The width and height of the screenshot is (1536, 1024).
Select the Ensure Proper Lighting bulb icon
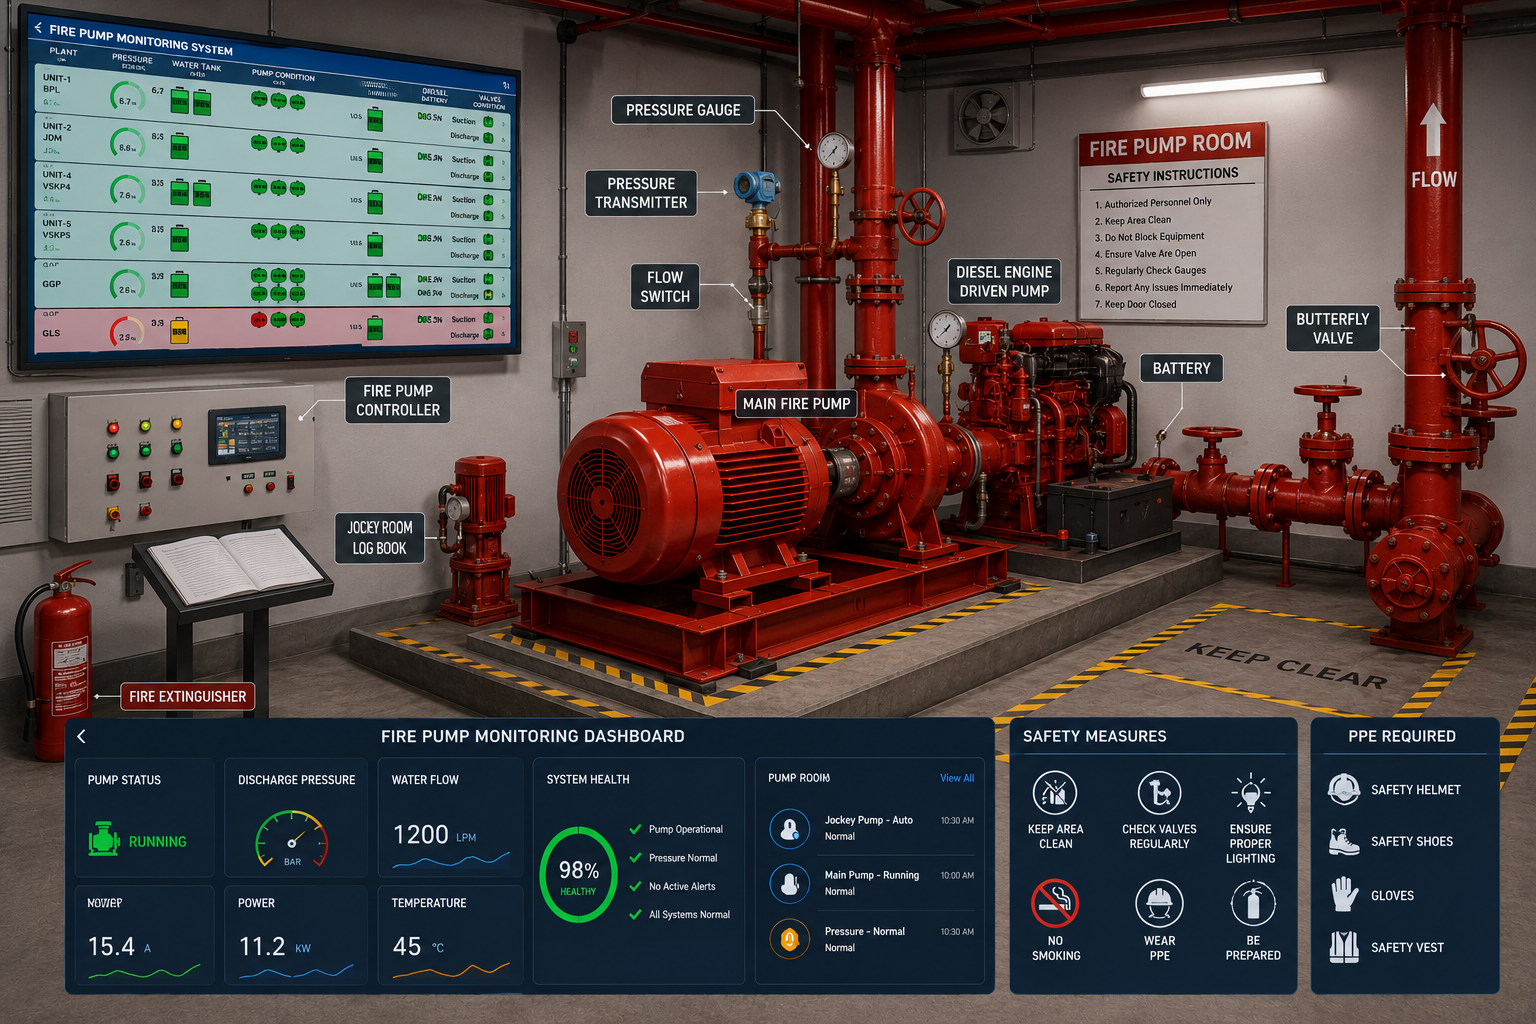point(1250,794)
